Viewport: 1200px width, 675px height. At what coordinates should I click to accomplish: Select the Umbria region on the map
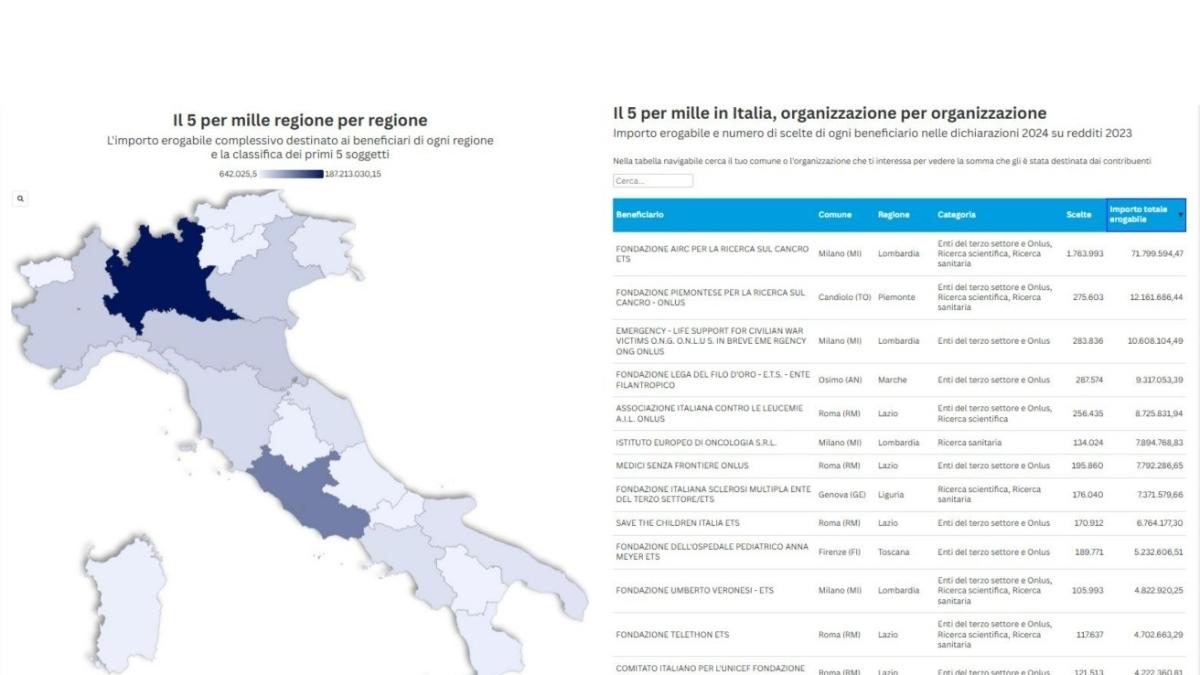pyautogui.click(x=299, y=433)
